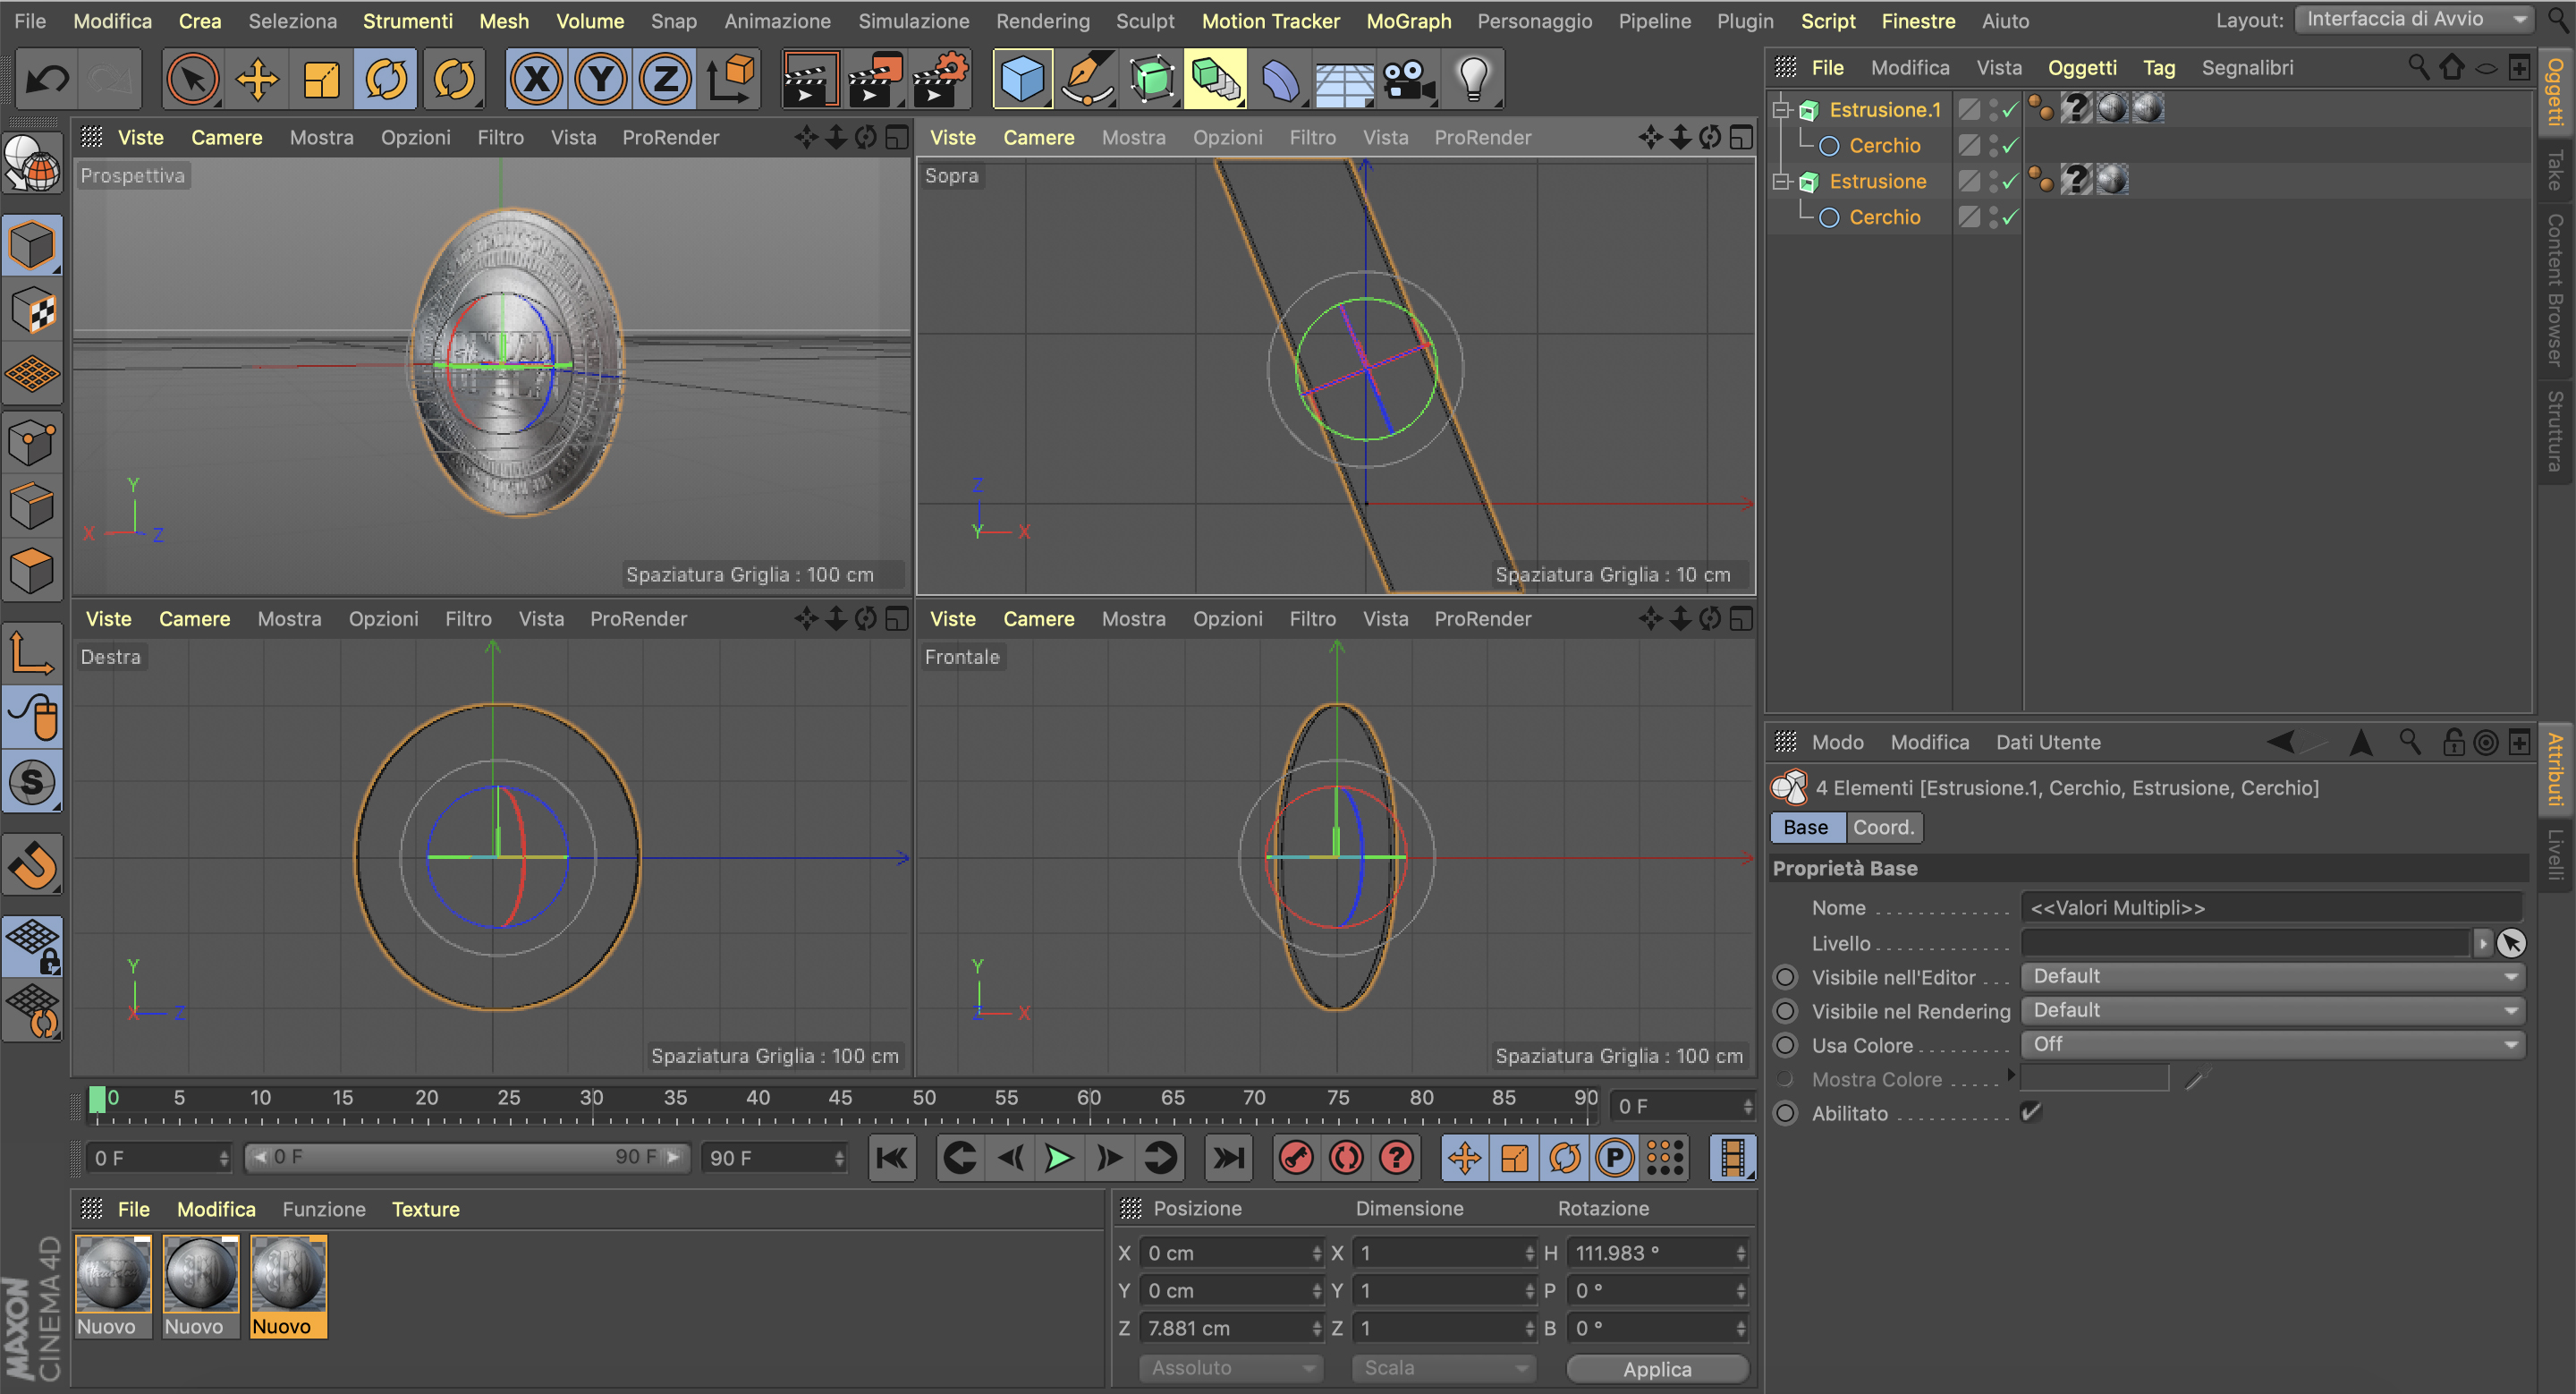Open the Layout Interfaccia di Avvio dropdown
Image resolution: width=2576 pixels, height=1394 pixels.
click(x=2412, y=19)
